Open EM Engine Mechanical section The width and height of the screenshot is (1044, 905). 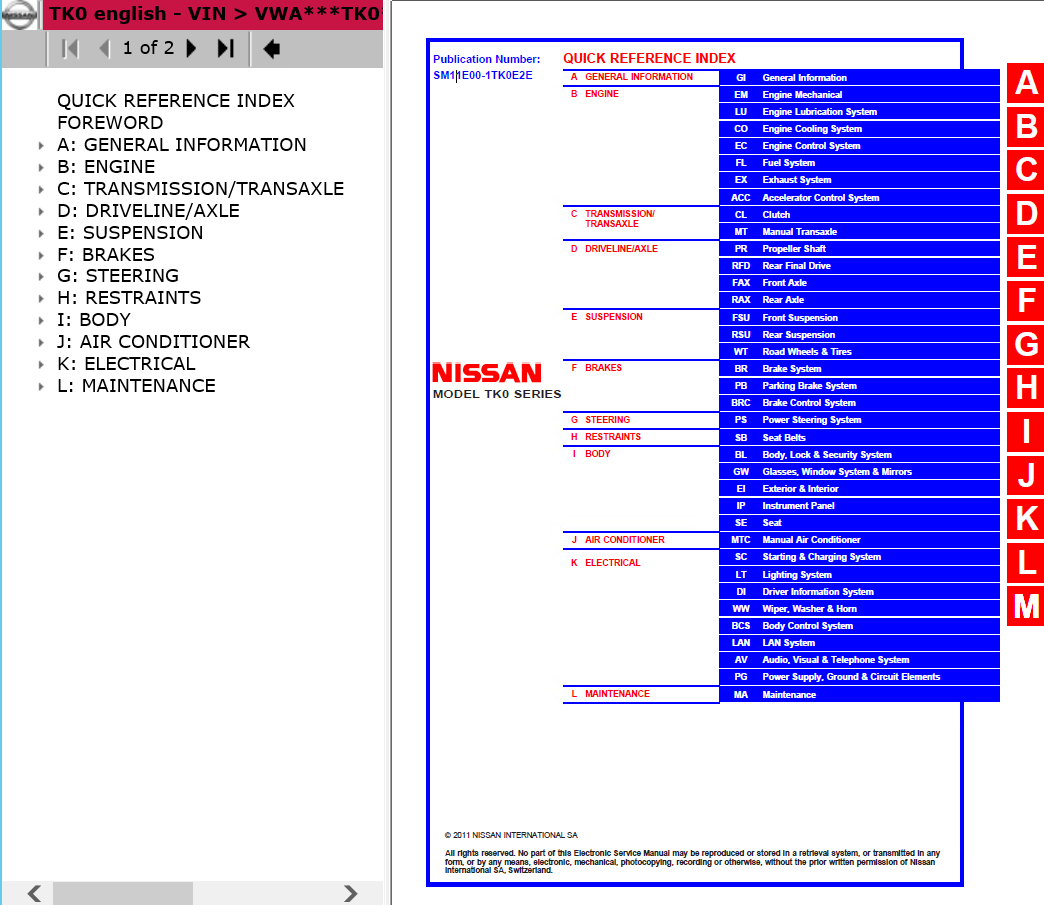(860, 95)
